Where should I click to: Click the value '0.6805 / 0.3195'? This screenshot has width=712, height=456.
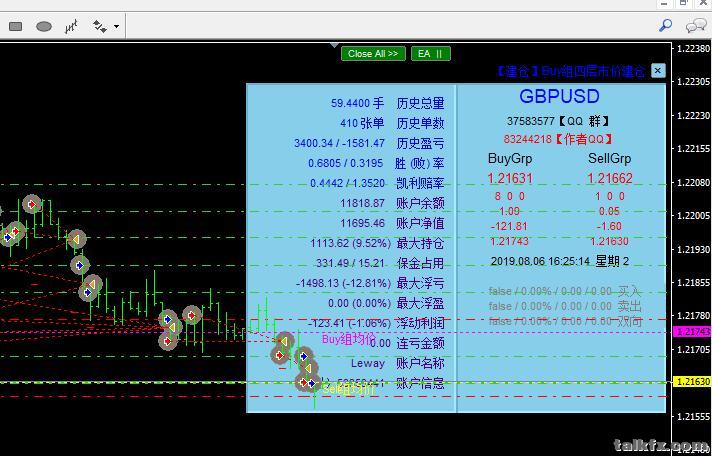pyautogui.click(x=346, y=164)
